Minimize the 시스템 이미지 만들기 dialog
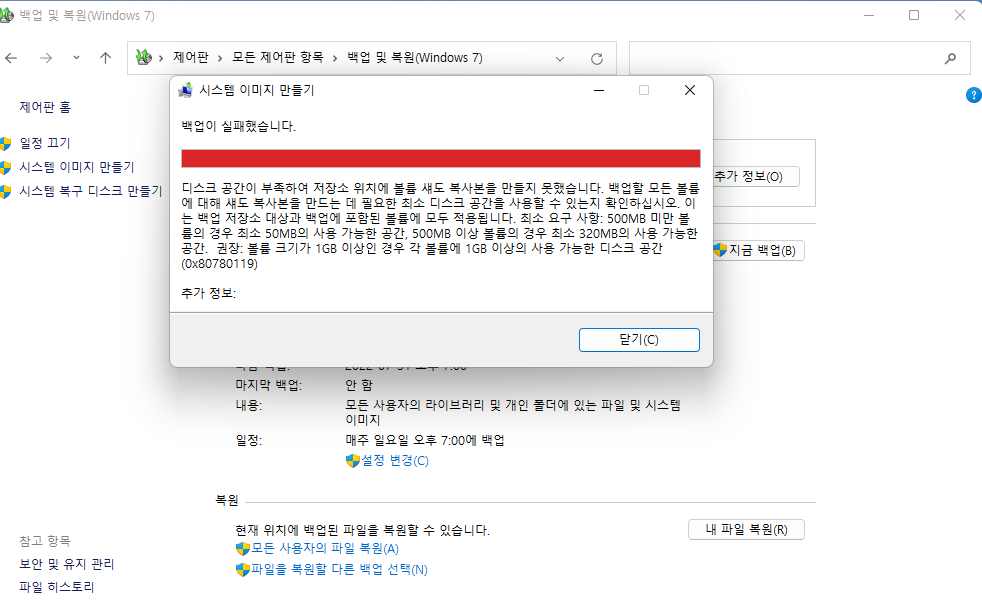The width and height of the screenshot is (982, 603). click(x=599, y=90)
